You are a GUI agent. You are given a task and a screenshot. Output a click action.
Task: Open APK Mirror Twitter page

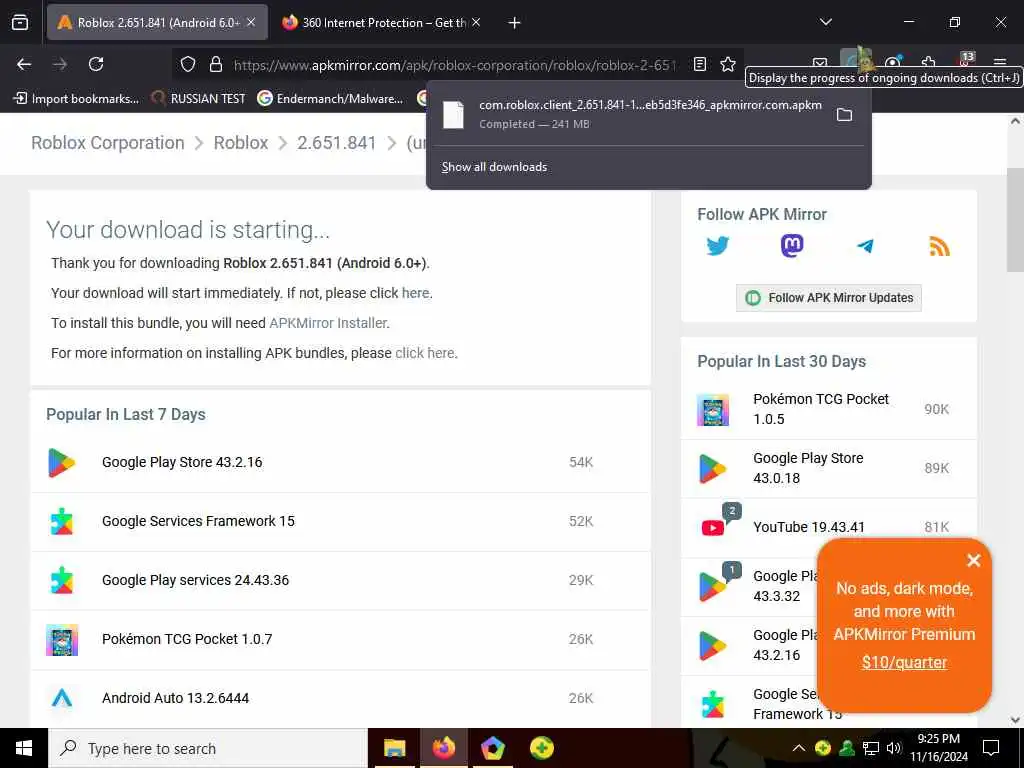point(717,246)
